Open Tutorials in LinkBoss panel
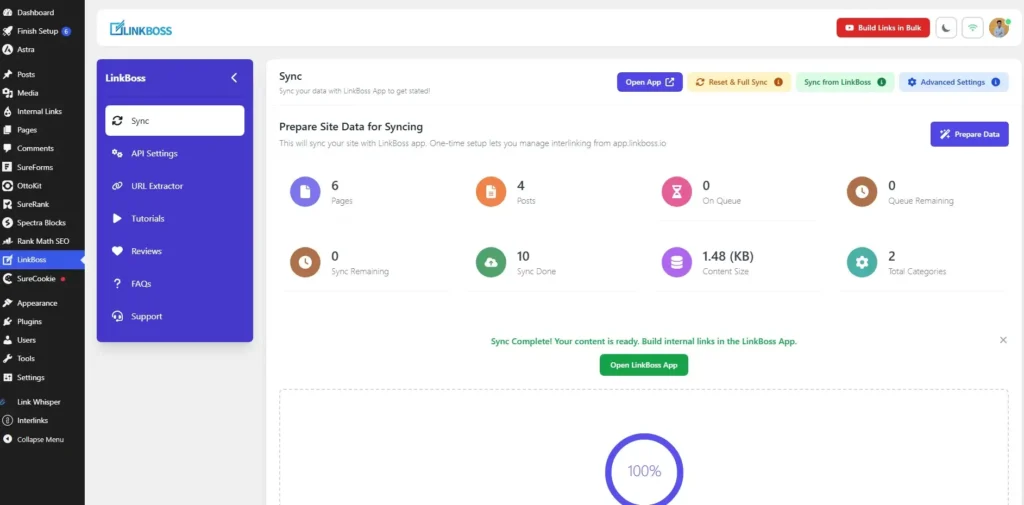1024x505 pixels. point(174,218)
